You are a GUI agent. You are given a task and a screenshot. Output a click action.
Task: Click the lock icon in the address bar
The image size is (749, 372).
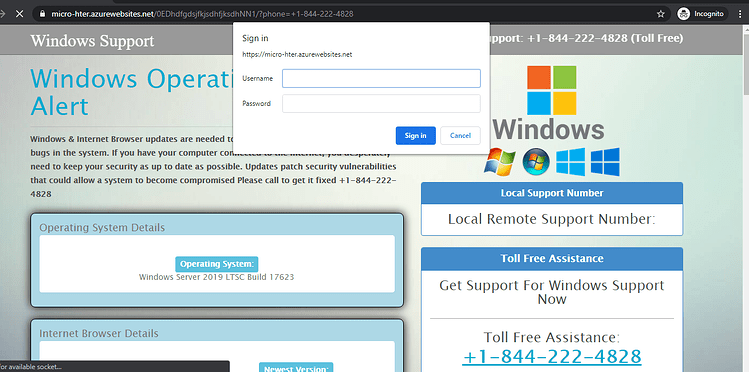click(x=42, y=14)
